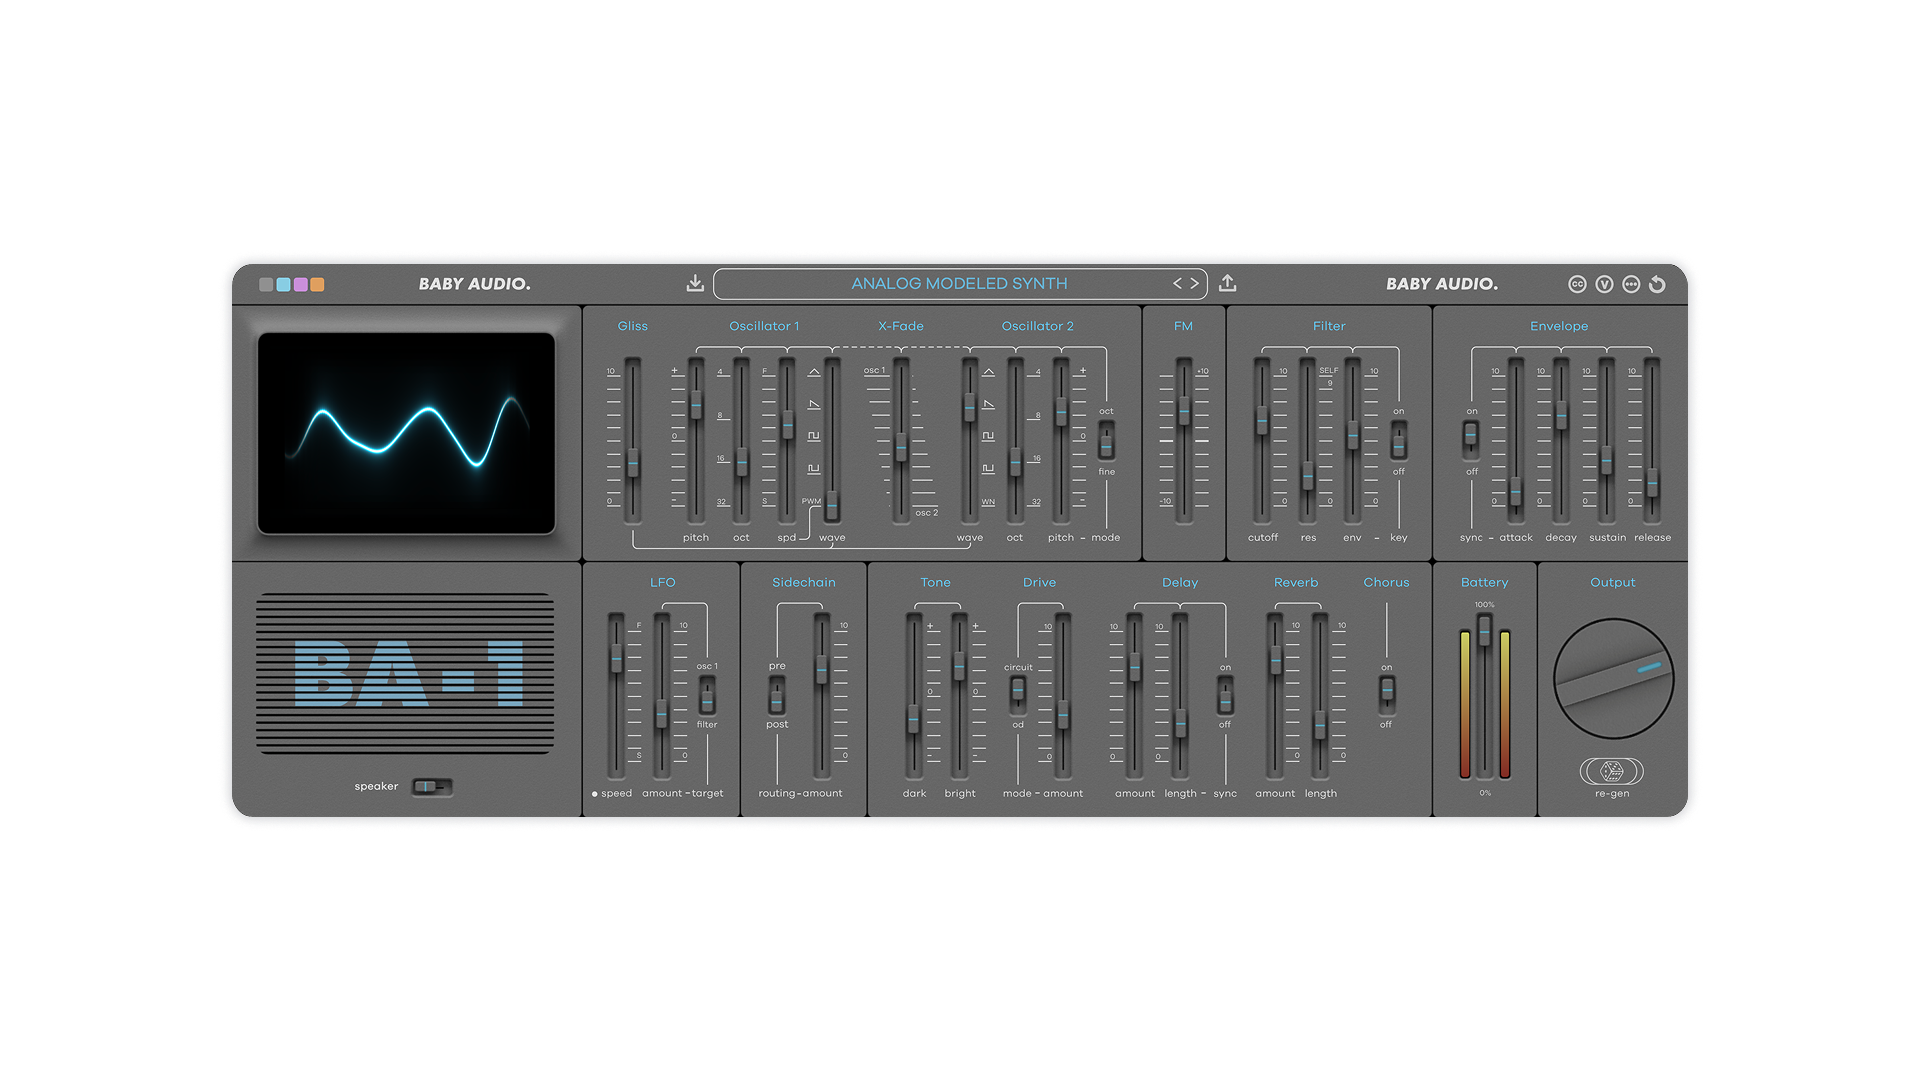Go to the next preset arrow
Viewport: 1920px width, 1080px height.
coord(1194,284)
